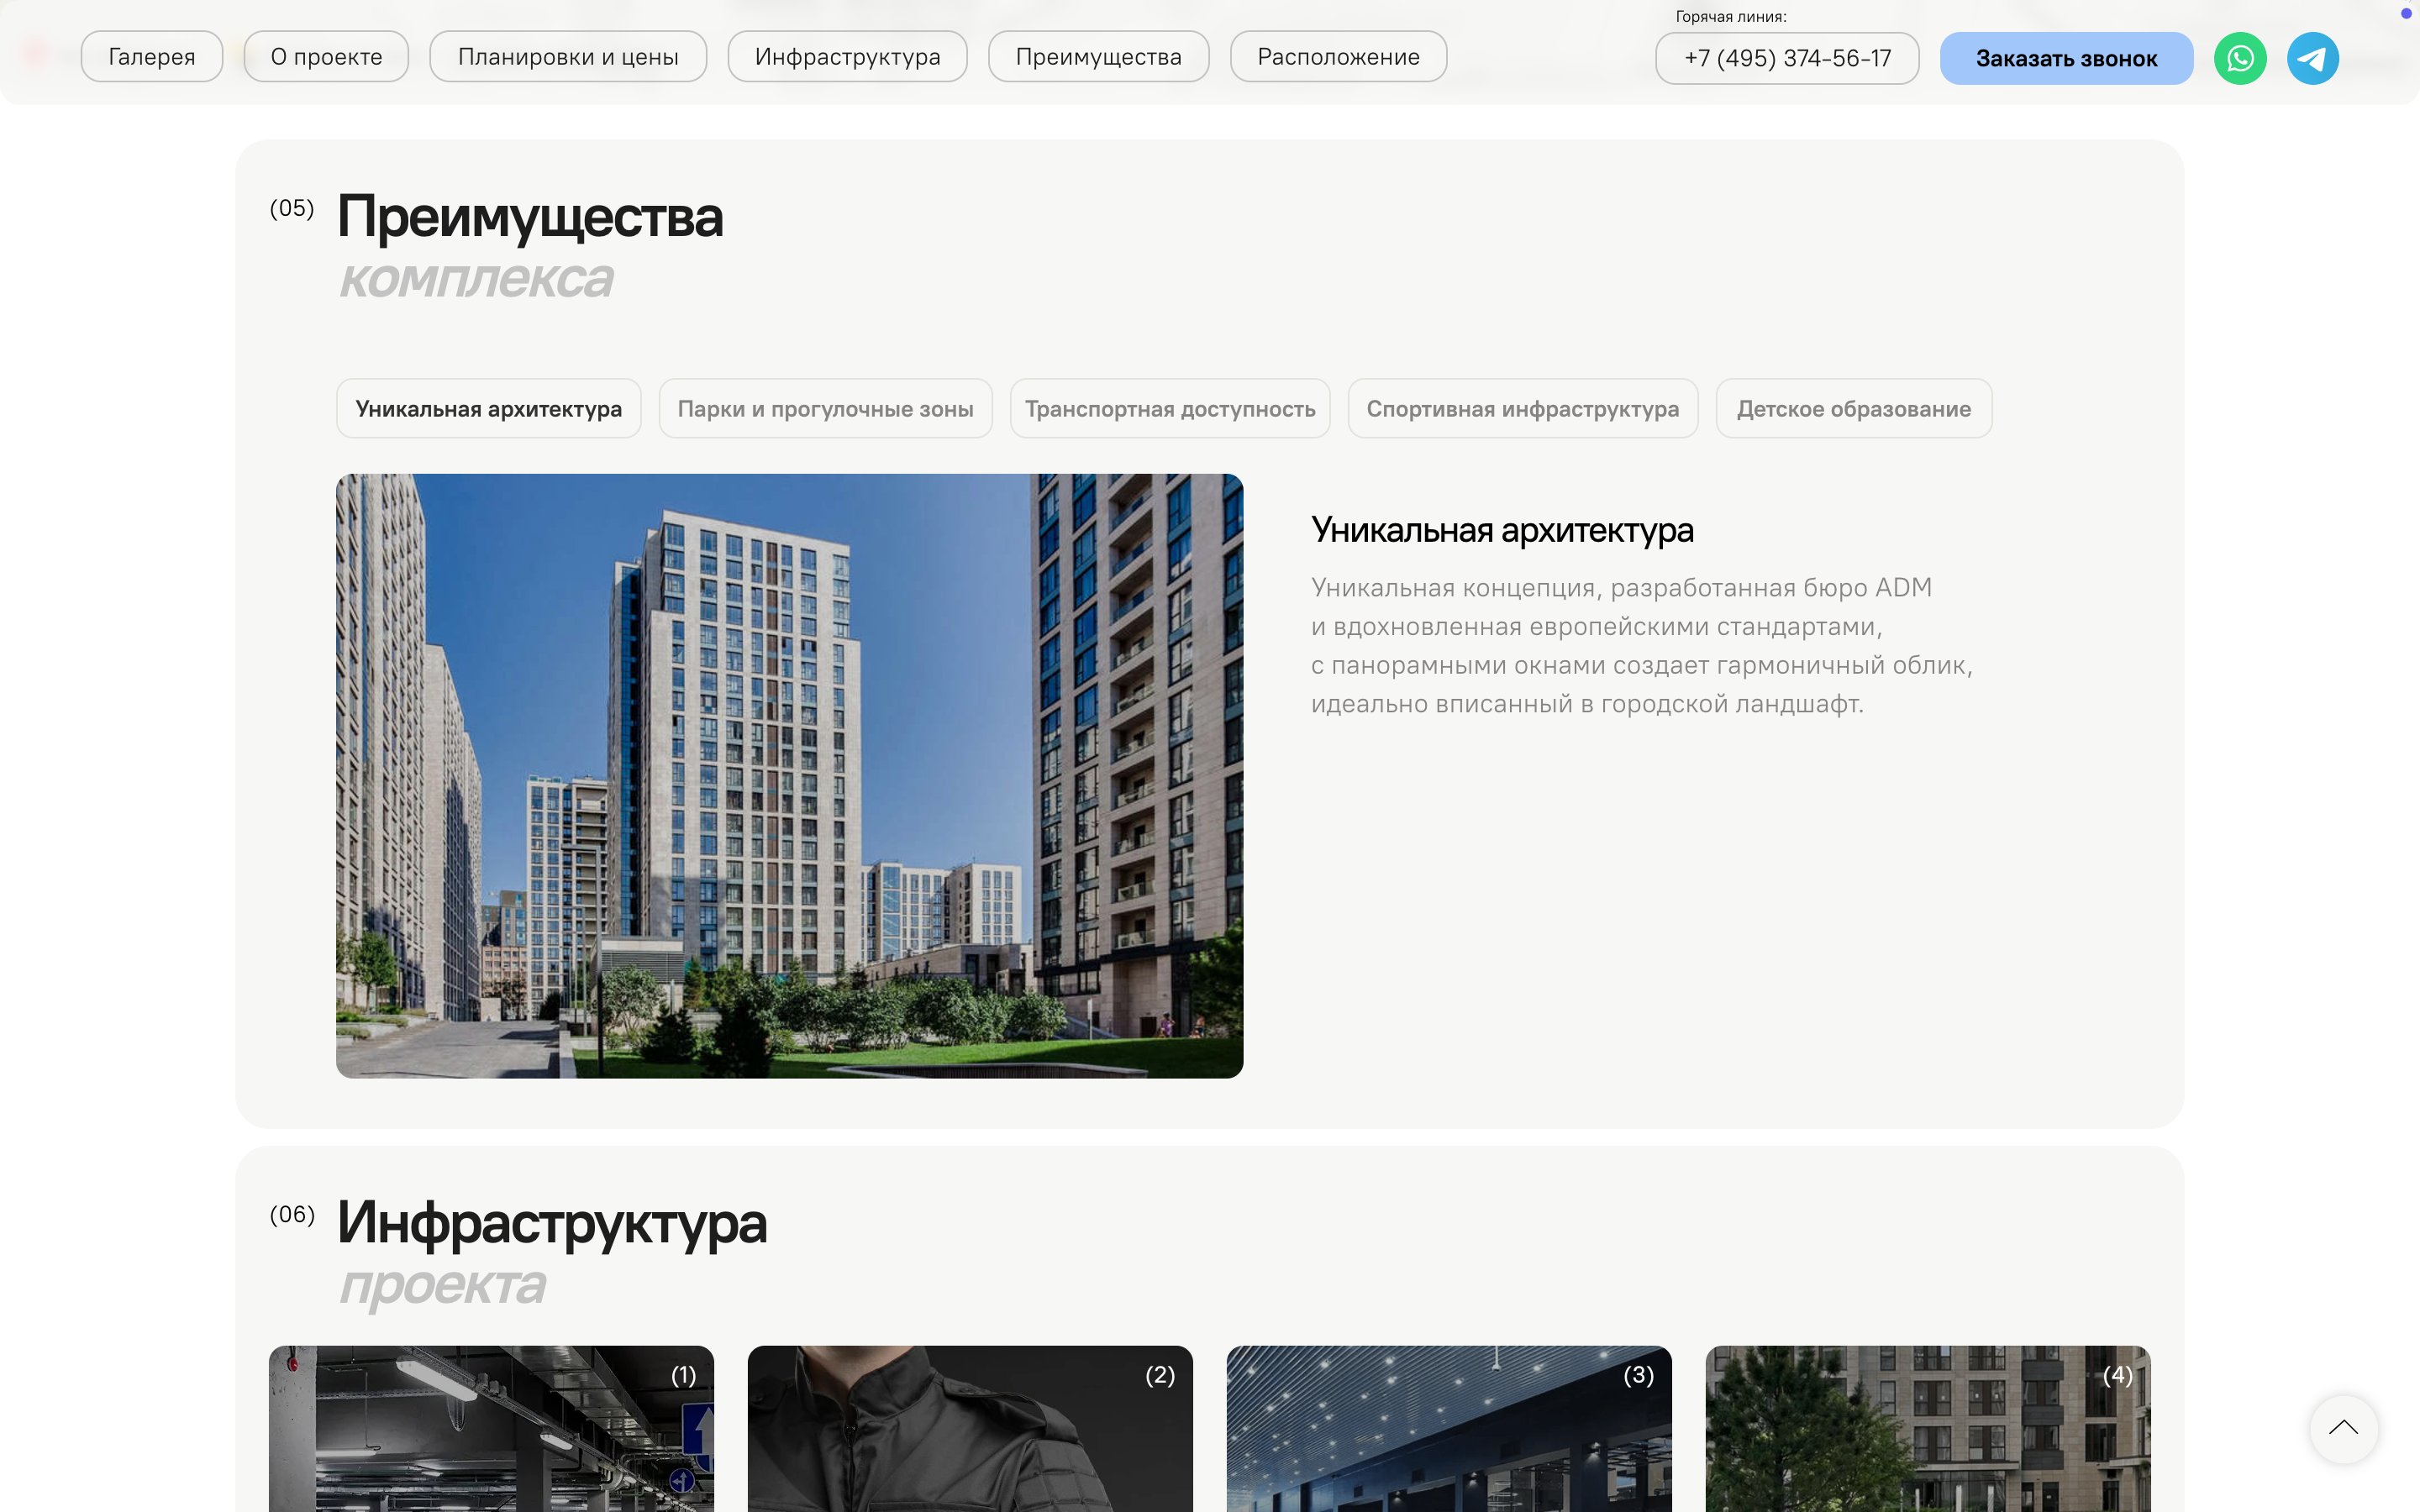This screenshot has height=1512, width=2420.
Task: Click the Горячая линия label
Action: click(1731, 16)
